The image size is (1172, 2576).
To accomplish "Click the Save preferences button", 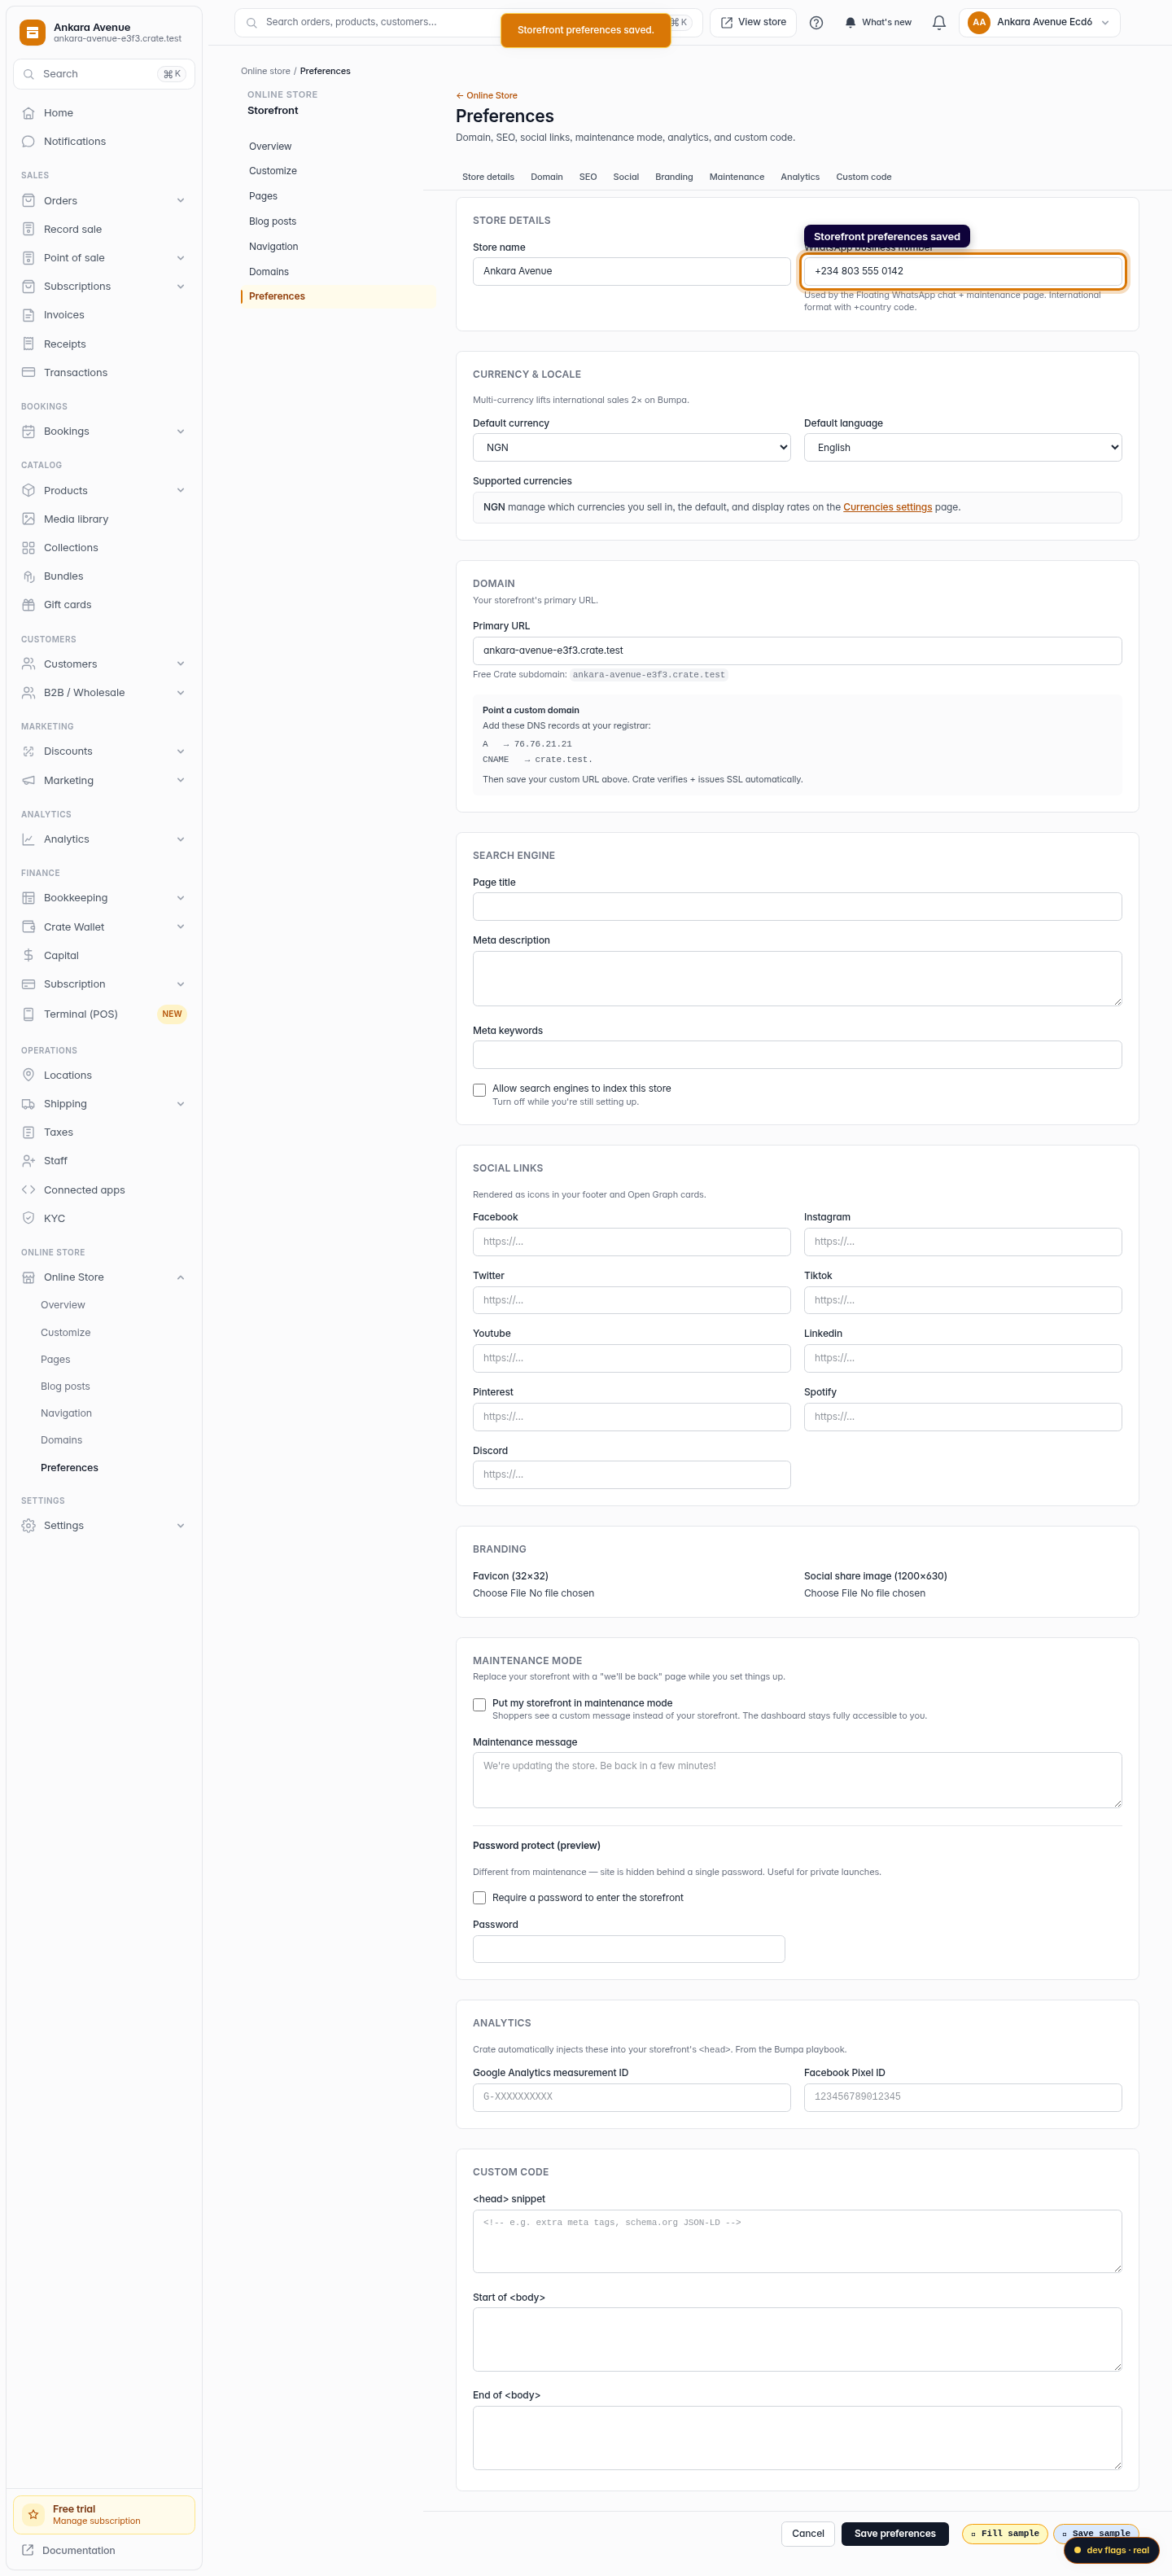I will coord(895,2533).
